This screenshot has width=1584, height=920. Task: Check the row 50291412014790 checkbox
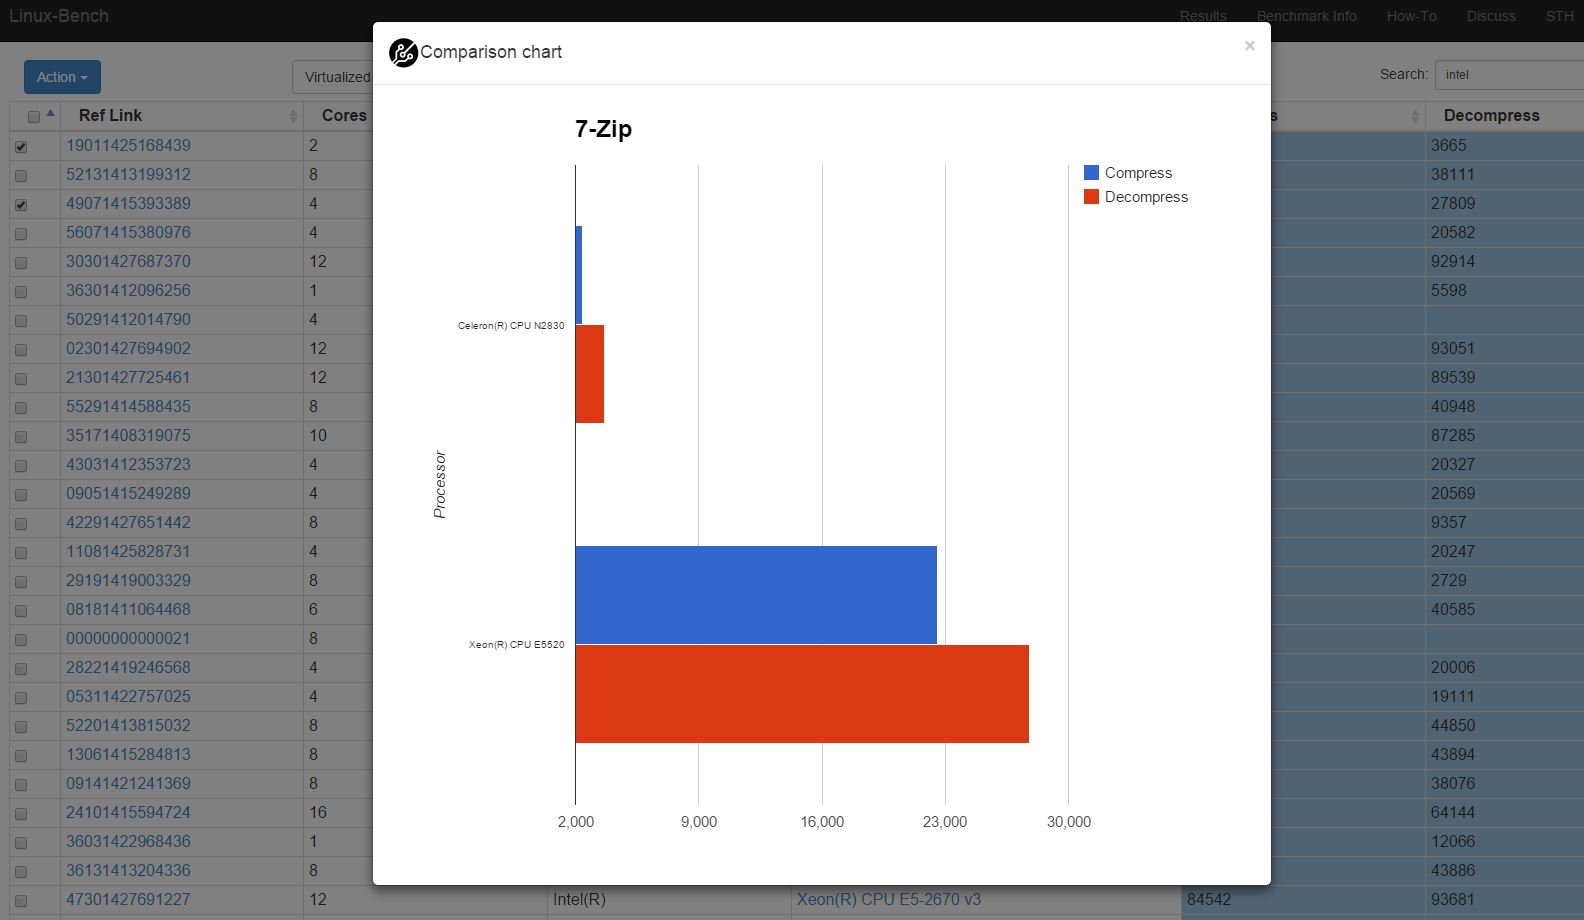pyautogui.click(x=21, y=321)
